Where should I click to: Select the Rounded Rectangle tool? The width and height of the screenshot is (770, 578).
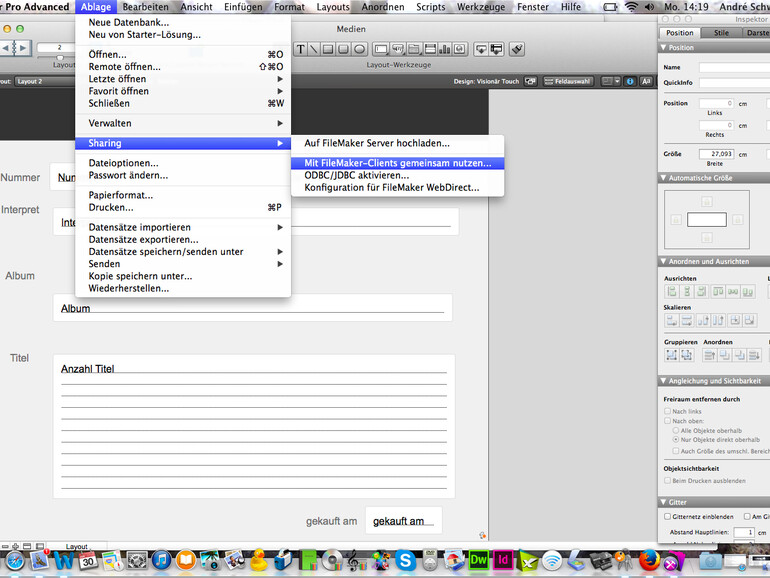tap(344, 49)
